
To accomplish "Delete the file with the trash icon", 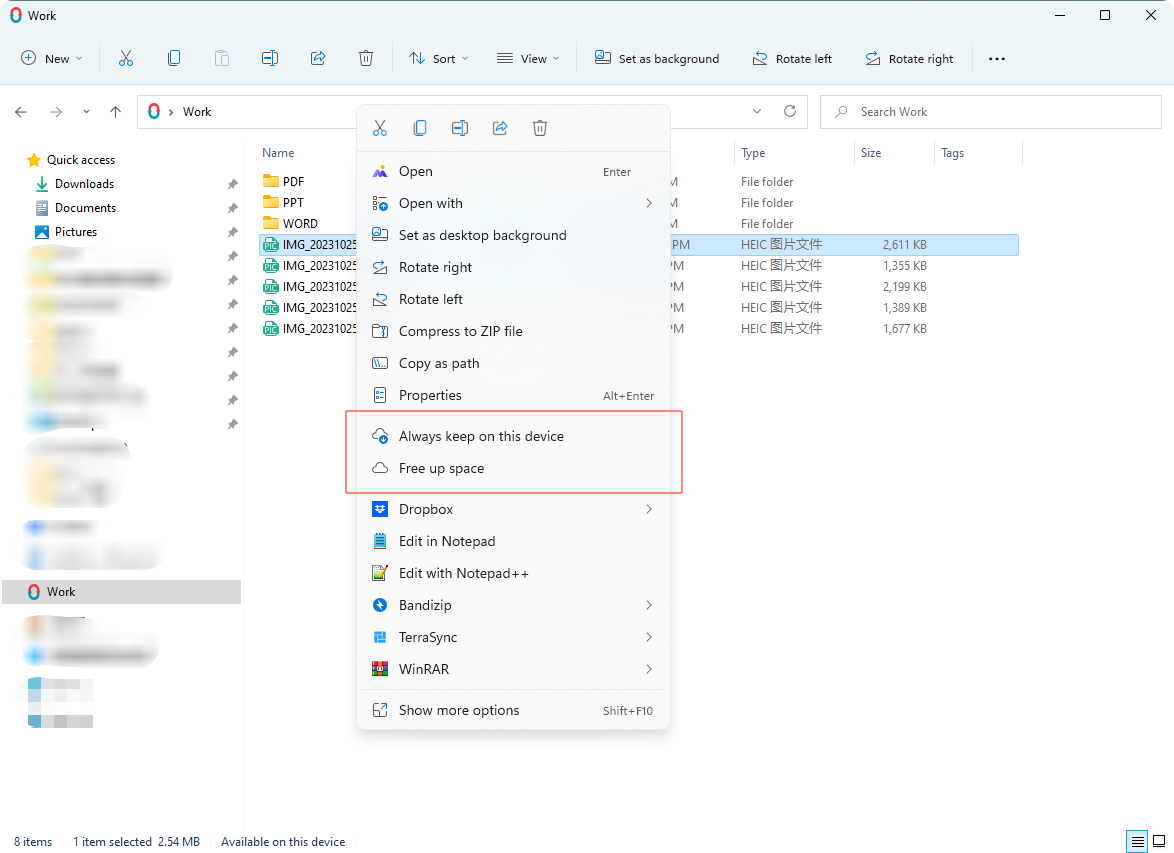I will (540, 128).
